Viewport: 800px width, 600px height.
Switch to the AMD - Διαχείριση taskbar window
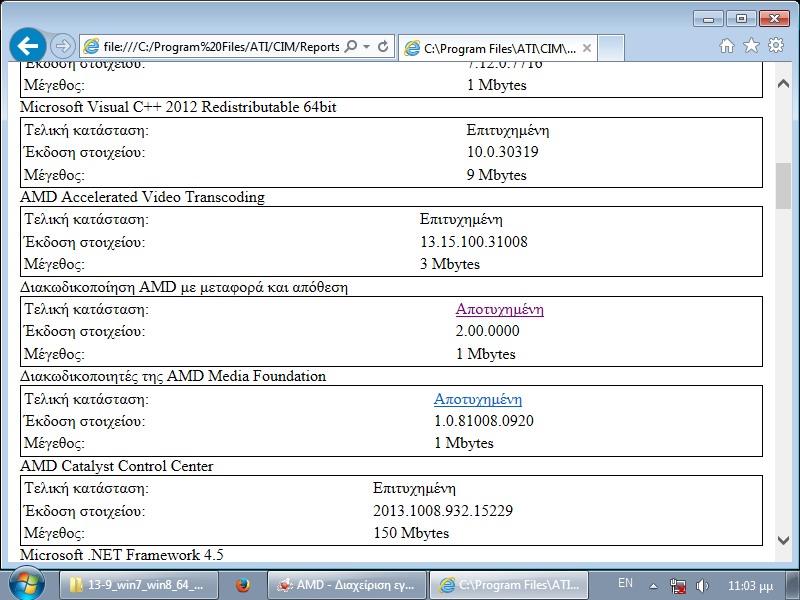346,585
